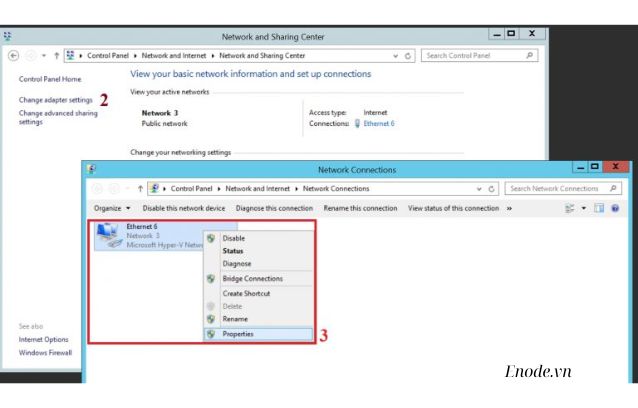Open help icon in Network Connections toolbar
Viewport: 638px width, 408px height.
(615, 208)
